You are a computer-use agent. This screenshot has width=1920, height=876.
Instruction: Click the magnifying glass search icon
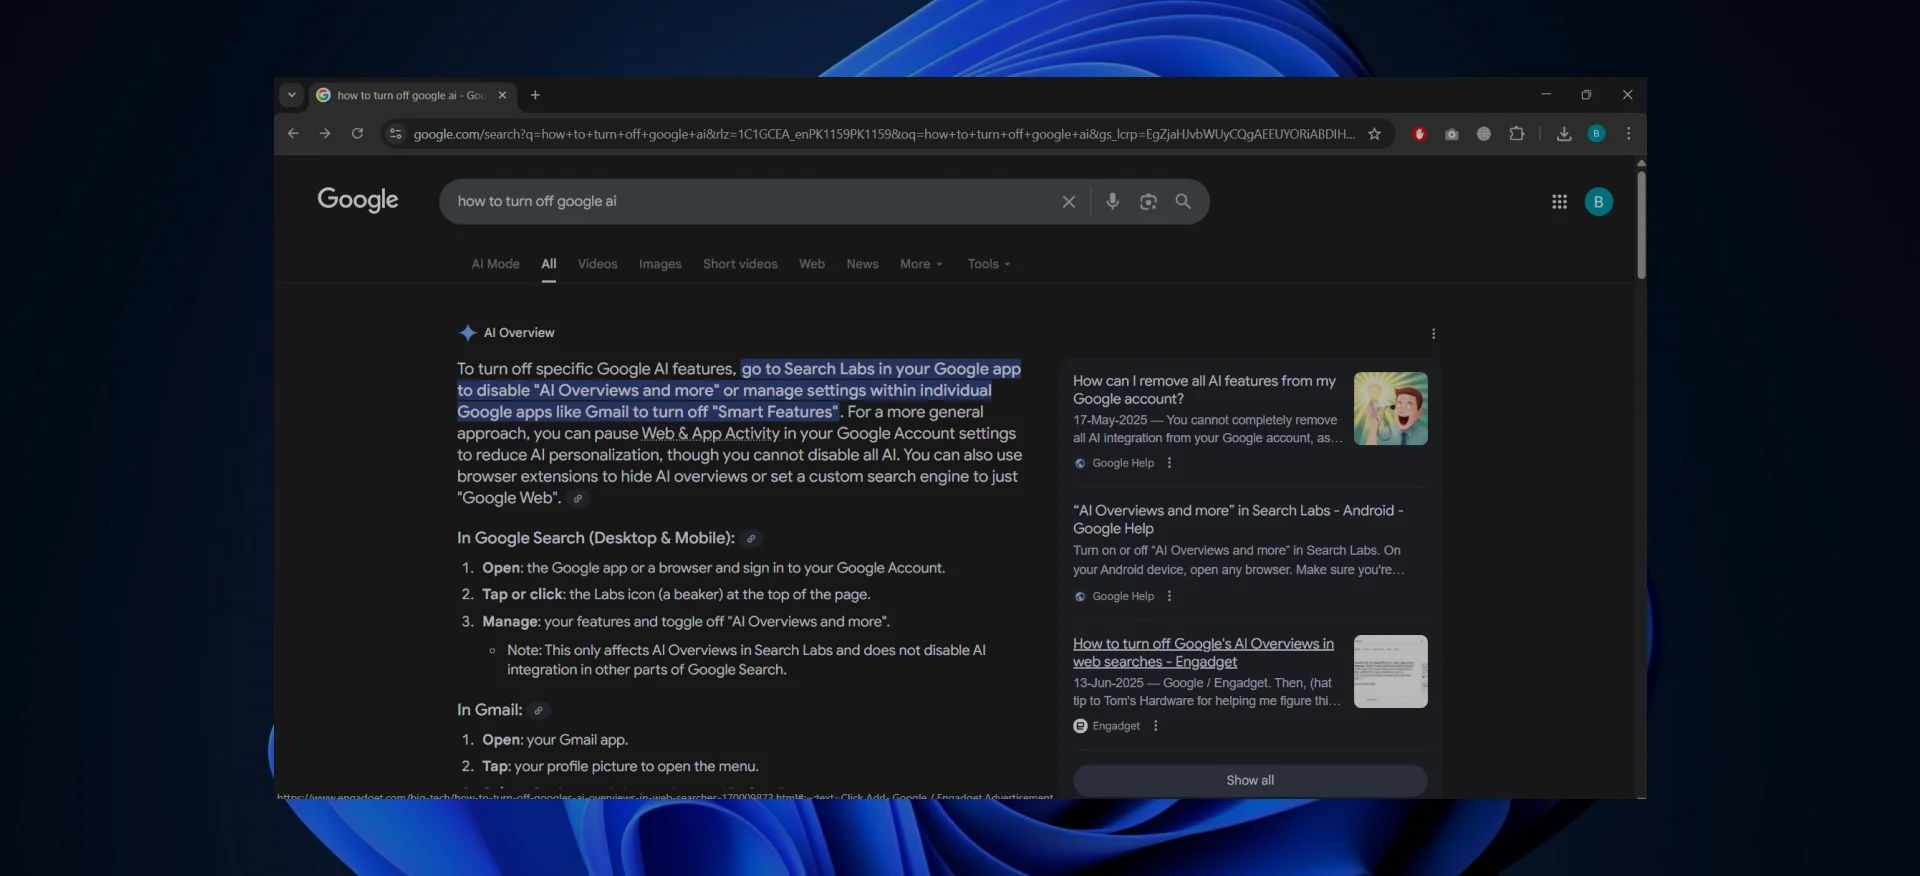[x=1183, y=202]
